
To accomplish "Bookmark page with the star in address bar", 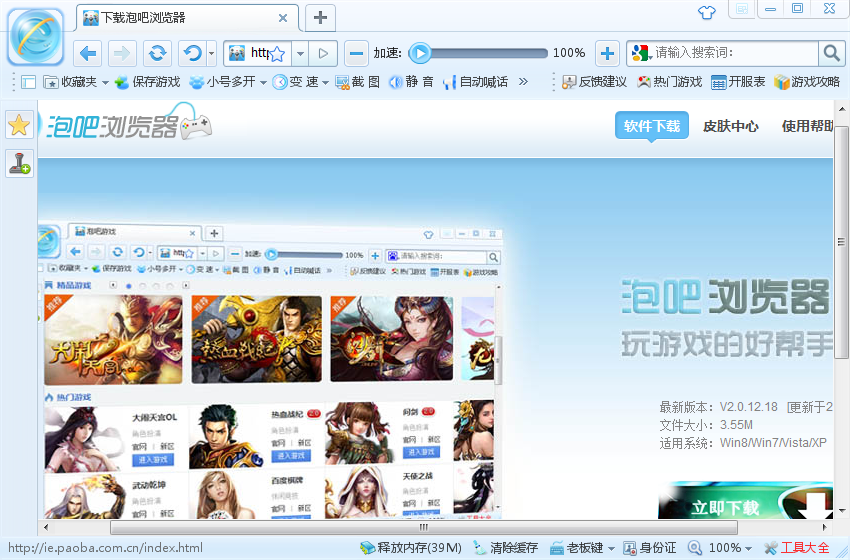I will [277, 54].
